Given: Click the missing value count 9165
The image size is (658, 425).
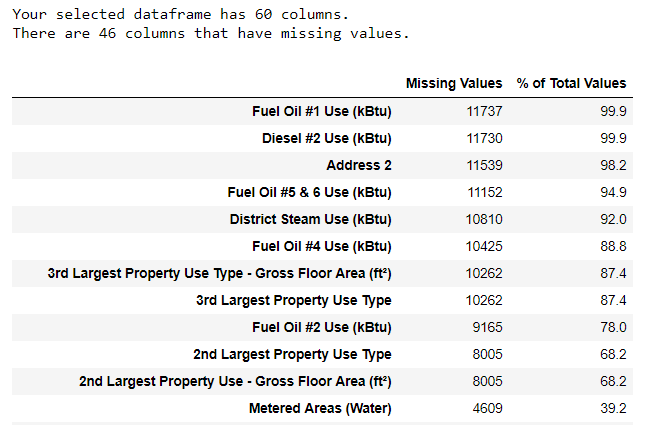Looking at the screenshot, I should 487,327.
